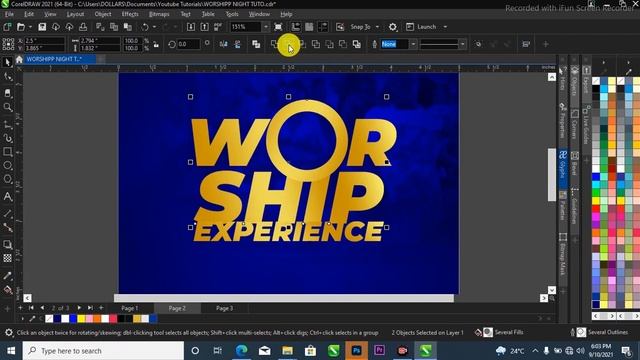The width and height of the screenshot is (640, 360).
Task: Select the Text tool
Action: pyautogui.click(x=7, y=197)
